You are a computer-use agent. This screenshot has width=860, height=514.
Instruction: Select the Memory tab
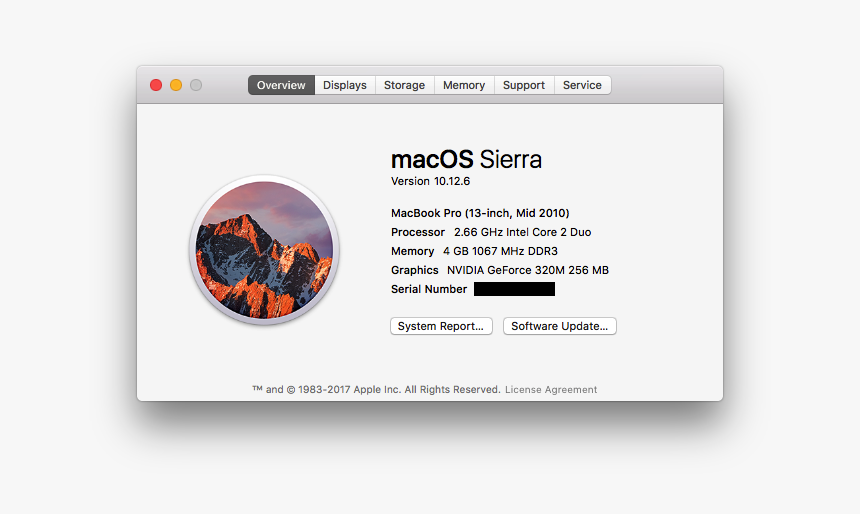point(464,85)
